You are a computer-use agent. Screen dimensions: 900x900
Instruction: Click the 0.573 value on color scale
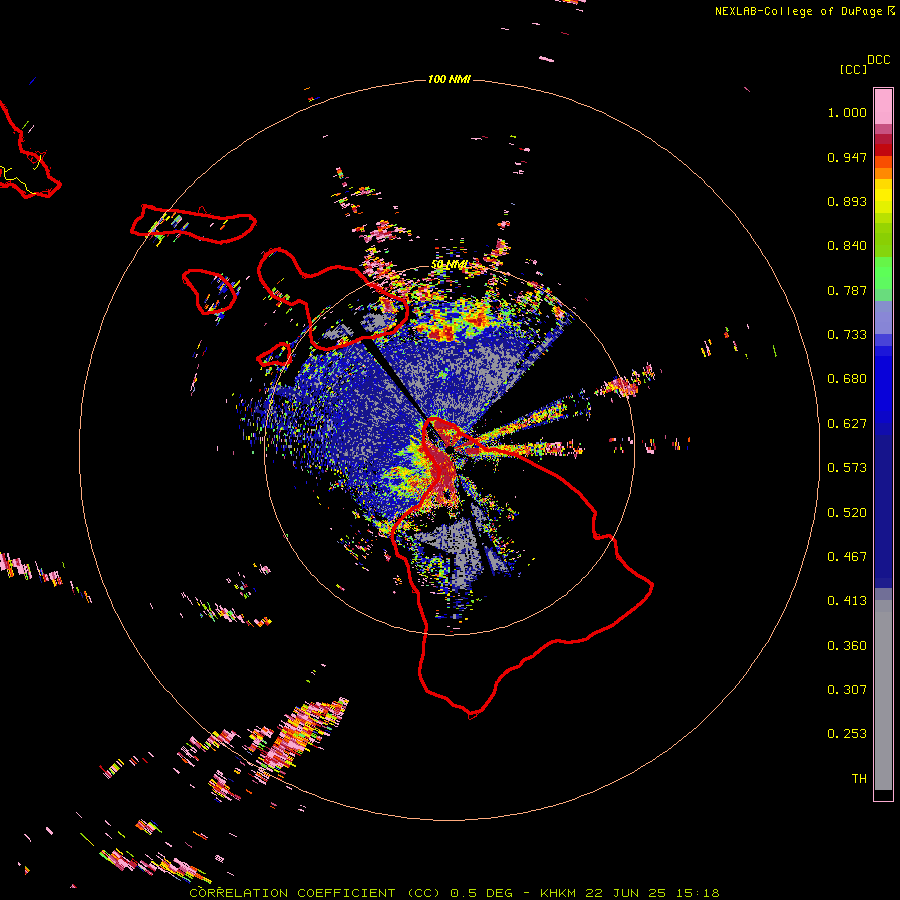click(x=847, y=468)
